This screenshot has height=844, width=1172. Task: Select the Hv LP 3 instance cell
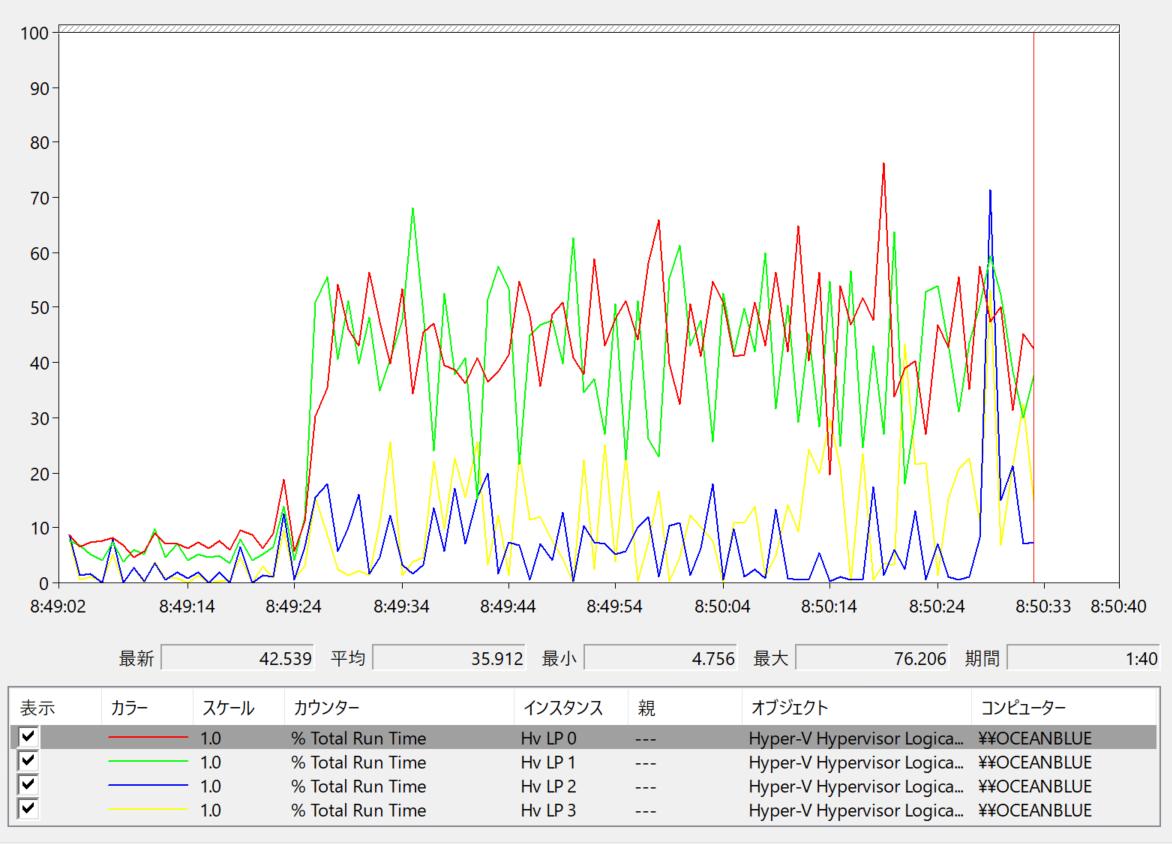click(549, 810)
